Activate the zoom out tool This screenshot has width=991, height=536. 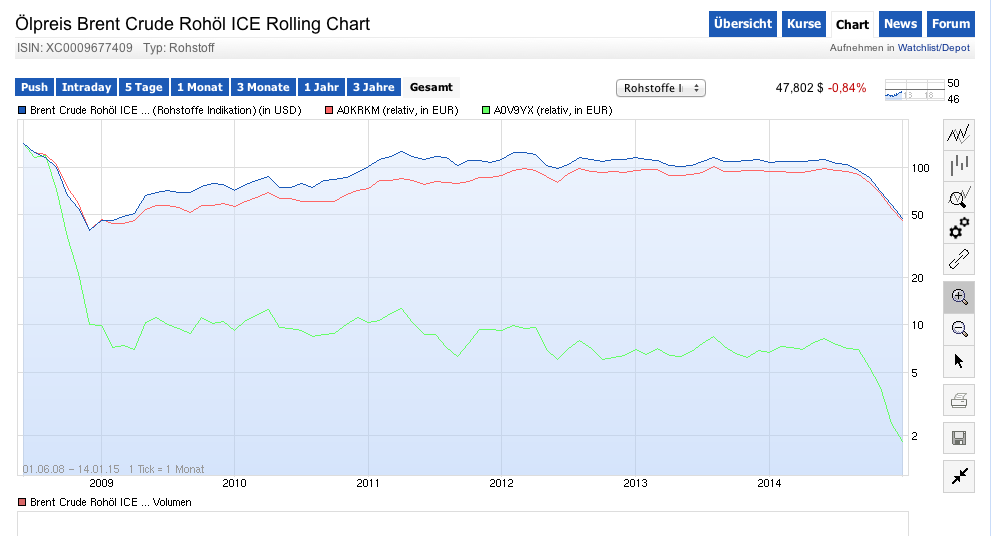[x=959, y=328]
